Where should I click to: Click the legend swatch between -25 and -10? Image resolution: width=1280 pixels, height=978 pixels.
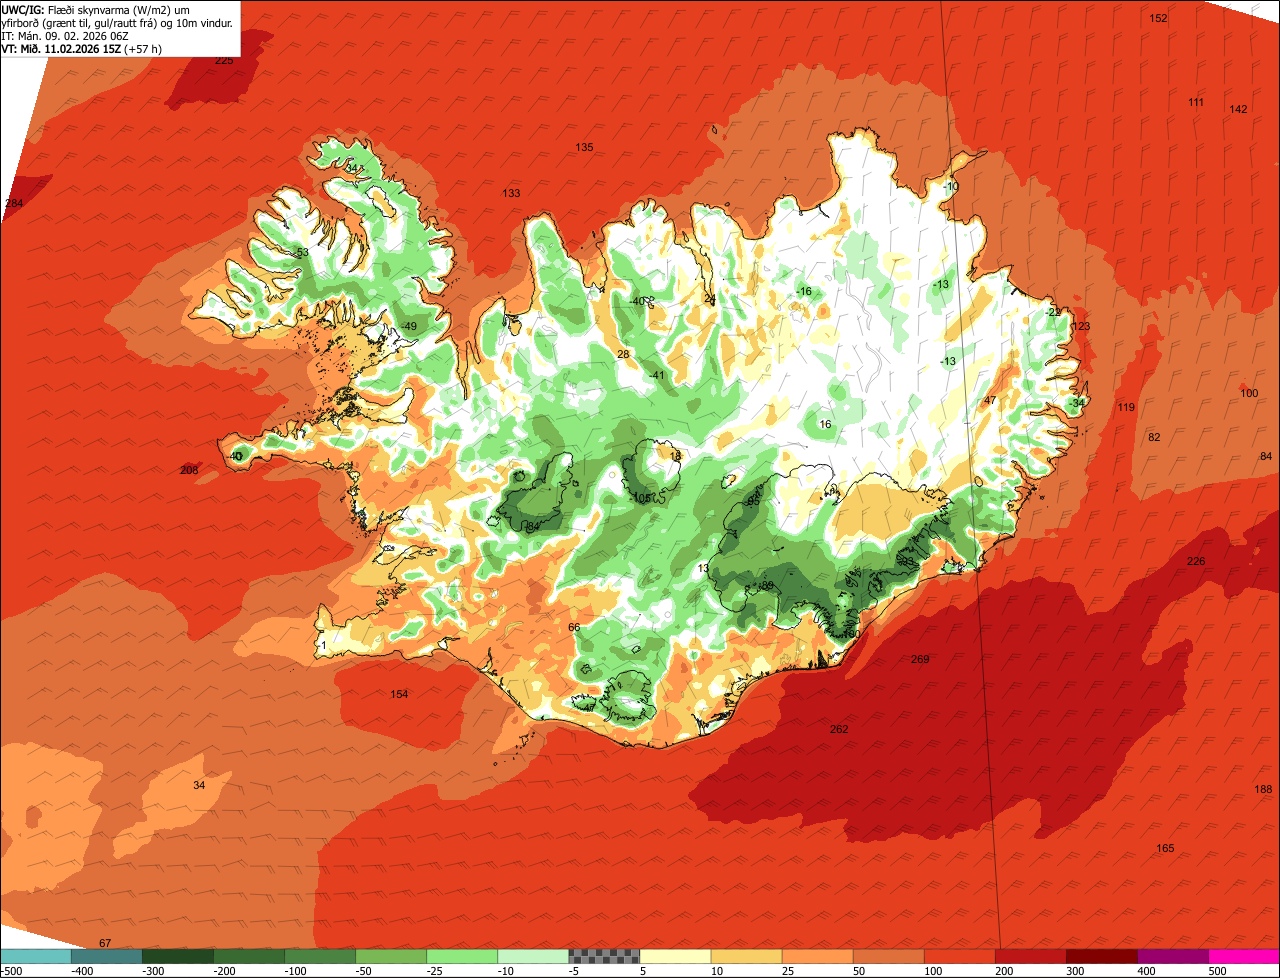(461, 957)
